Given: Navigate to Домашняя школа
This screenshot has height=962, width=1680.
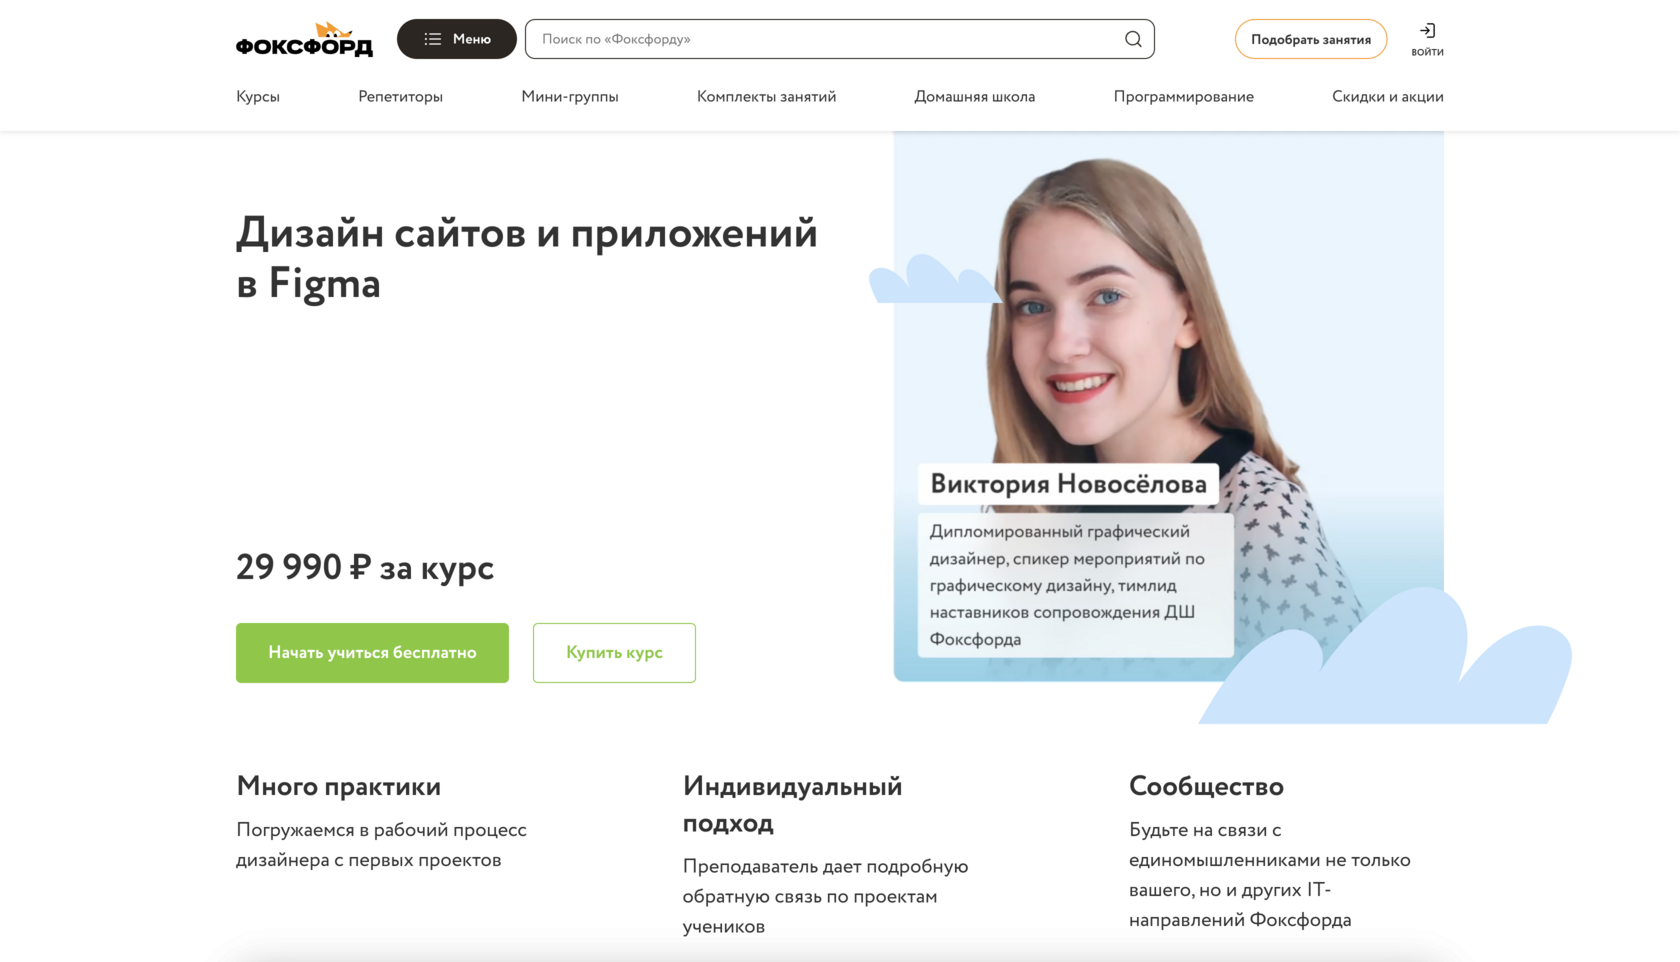Looking at the screenshot, I should 975,96.
